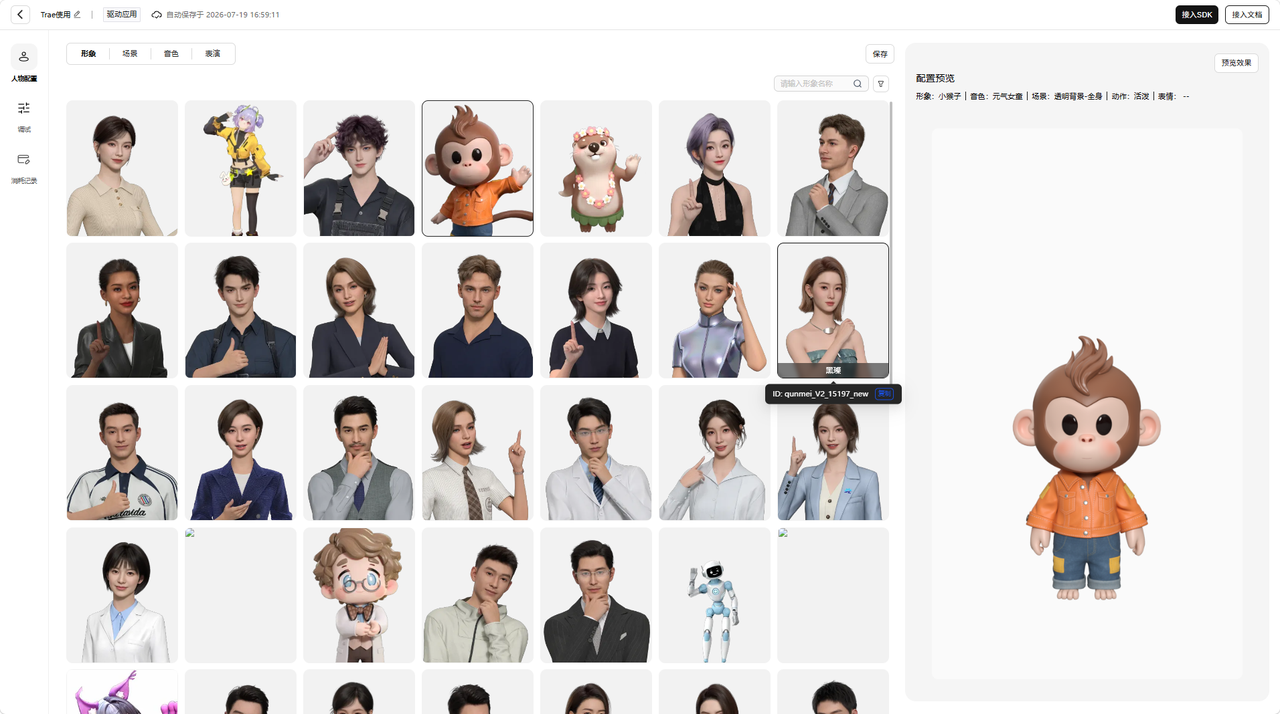
Task: Click the 保存 button
Action: click(880, 54)
